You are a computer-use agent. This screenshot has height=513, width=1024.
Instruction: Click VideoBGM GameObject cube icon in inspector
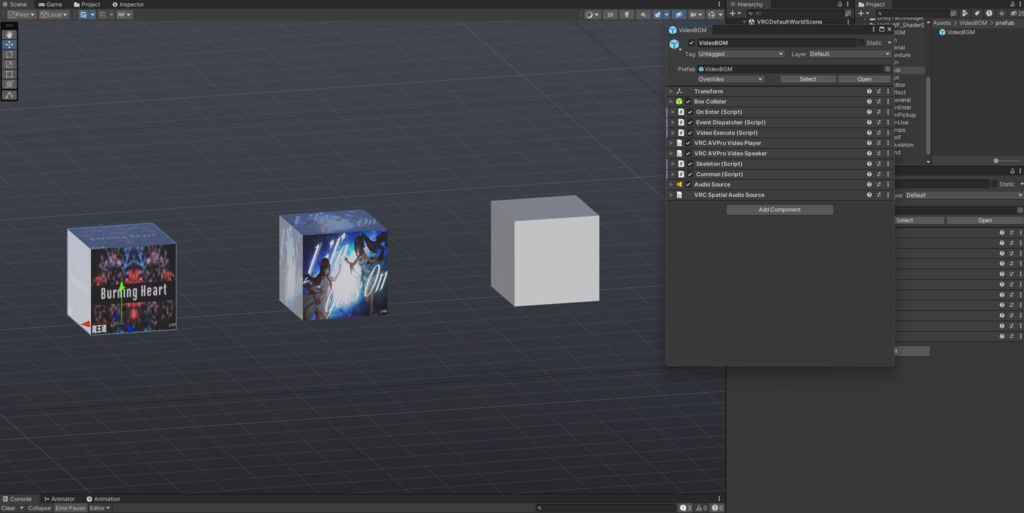674,44
